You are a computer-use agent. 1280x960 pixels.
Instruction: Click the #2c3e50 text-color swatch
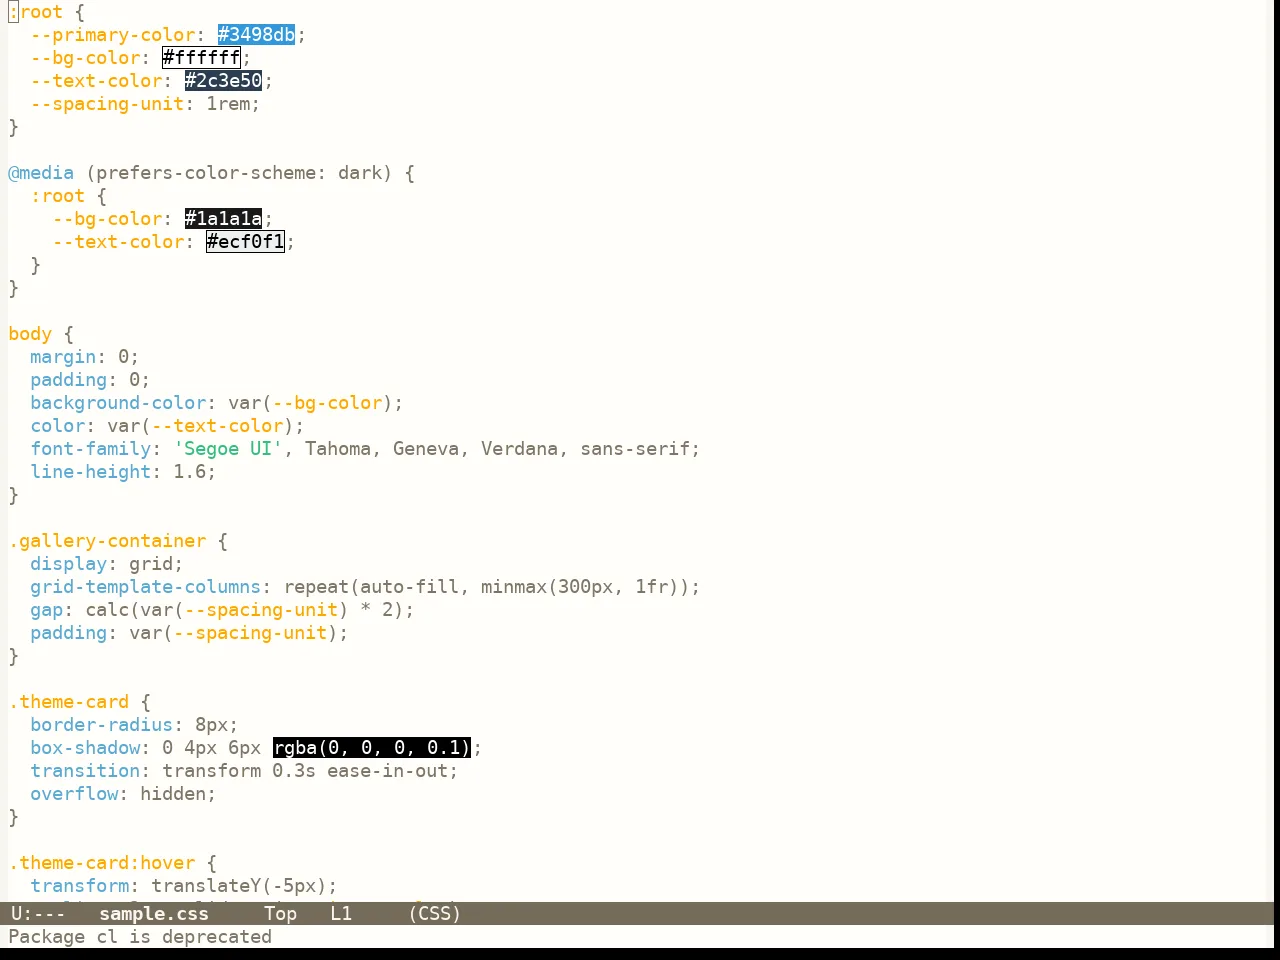[x=223, y=81]
